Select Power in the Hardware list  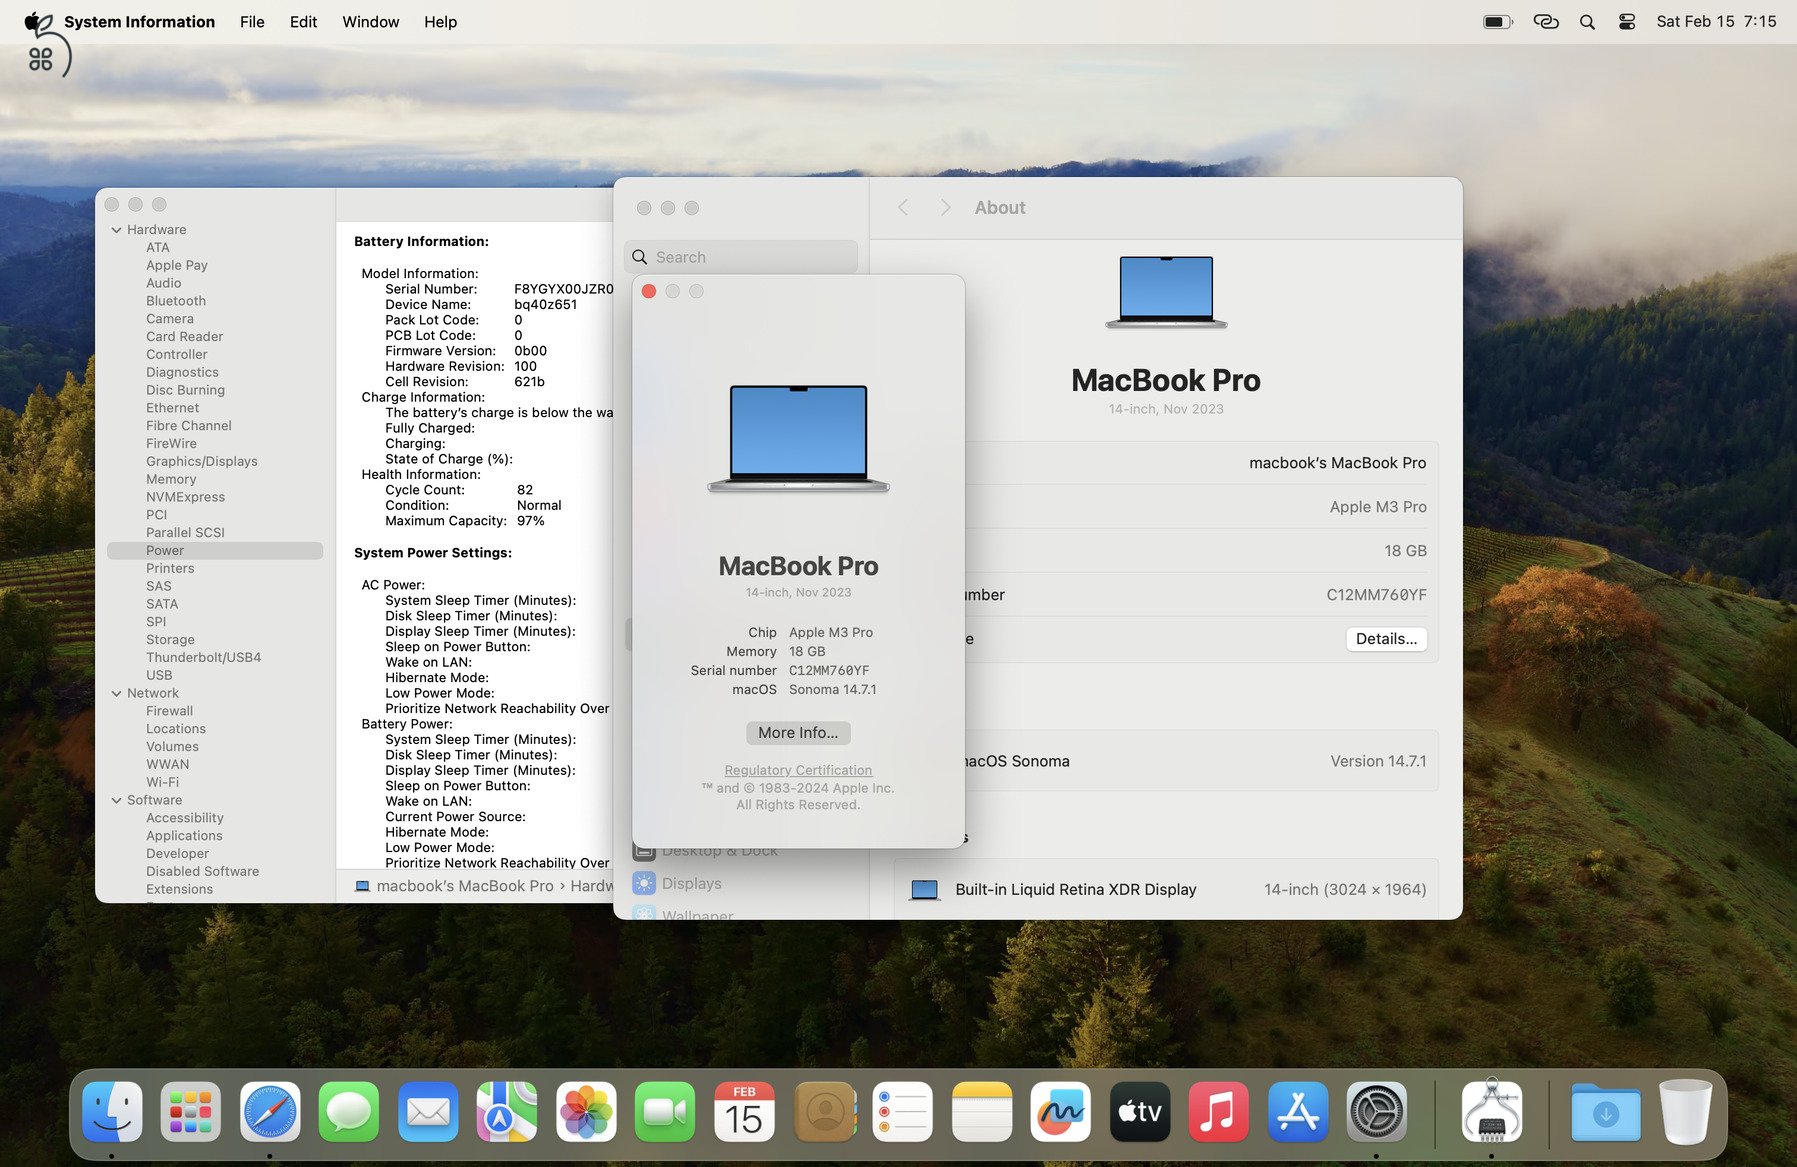pos(215,551)
